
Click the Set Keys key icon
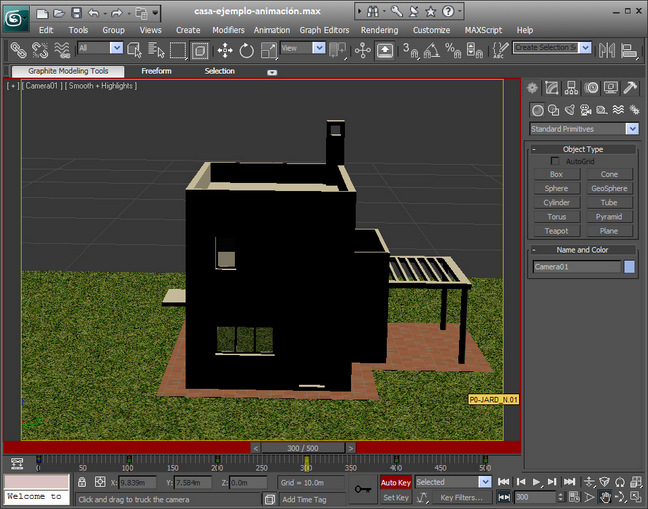pos(364,489)
